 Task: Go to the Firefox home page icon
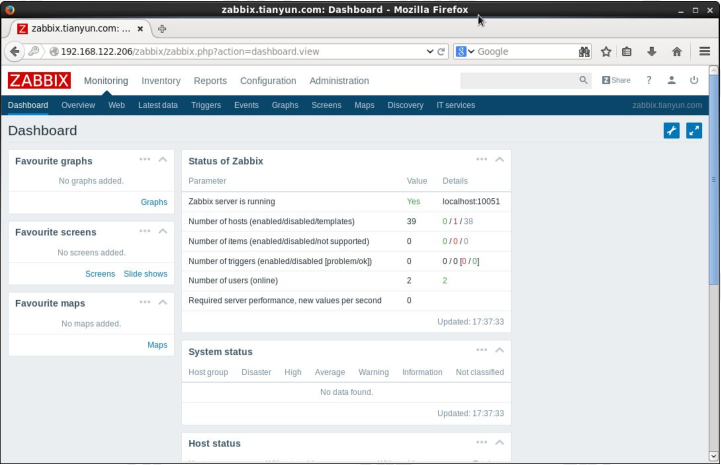(676, 52)
